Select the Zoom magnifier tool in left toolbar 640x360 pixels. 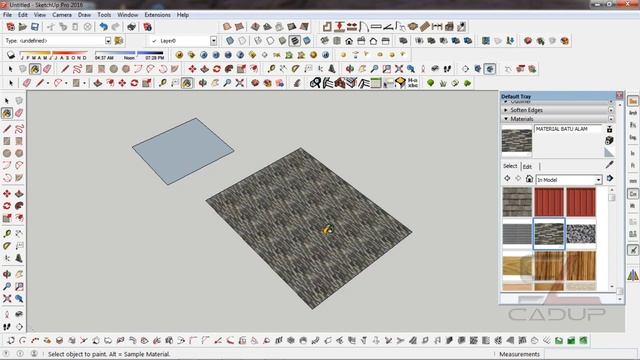tap(7, 287)
